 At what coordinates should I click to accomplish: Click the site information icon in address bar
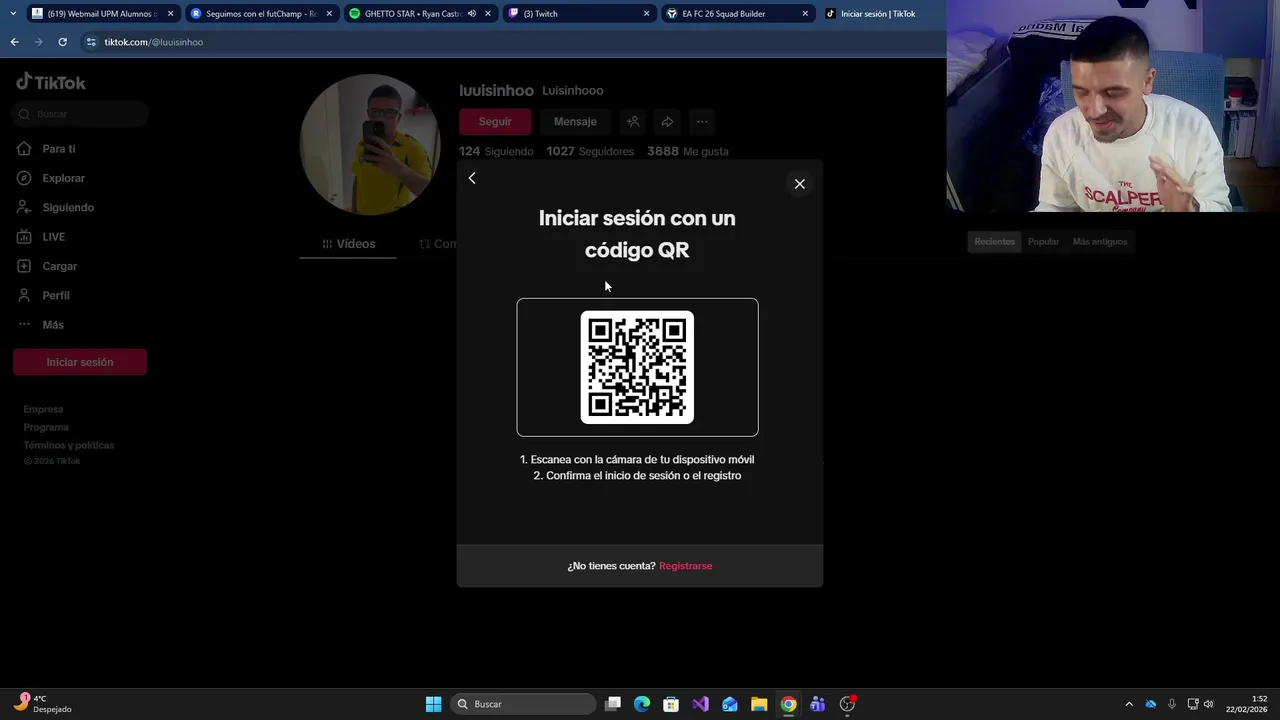point(91,42)
